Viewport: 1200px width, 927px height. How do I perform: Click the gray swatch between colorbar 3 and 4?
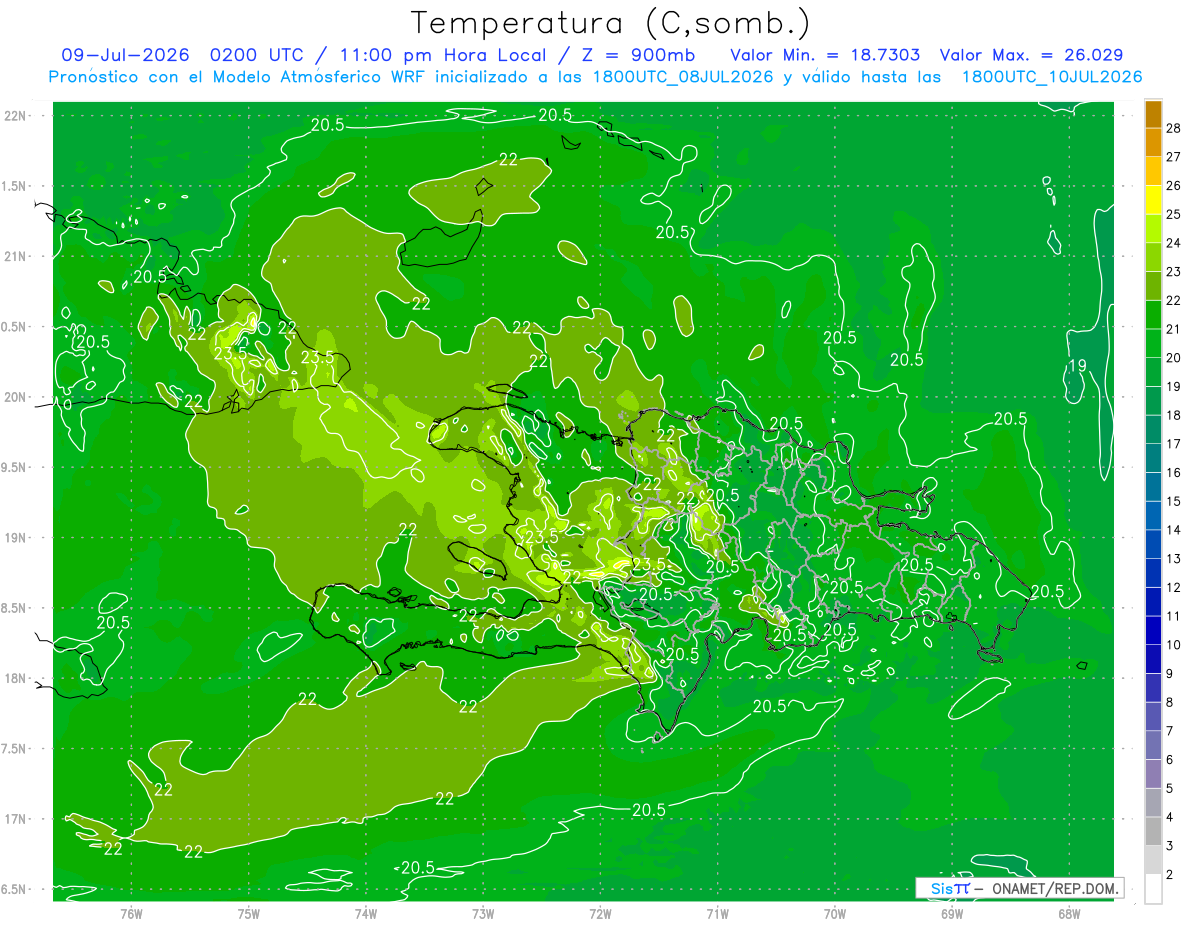click(1153, 831)
